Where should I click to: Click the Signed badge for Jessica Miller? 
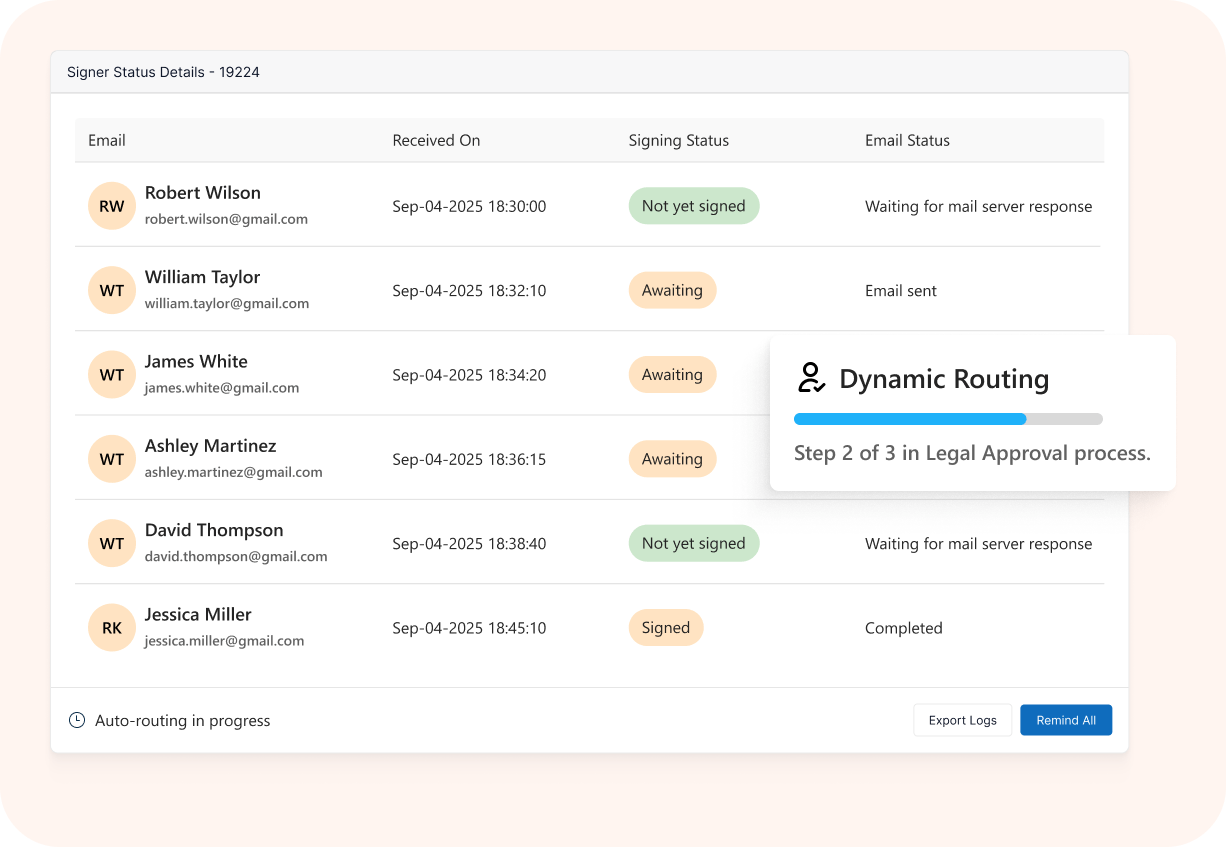666,628
